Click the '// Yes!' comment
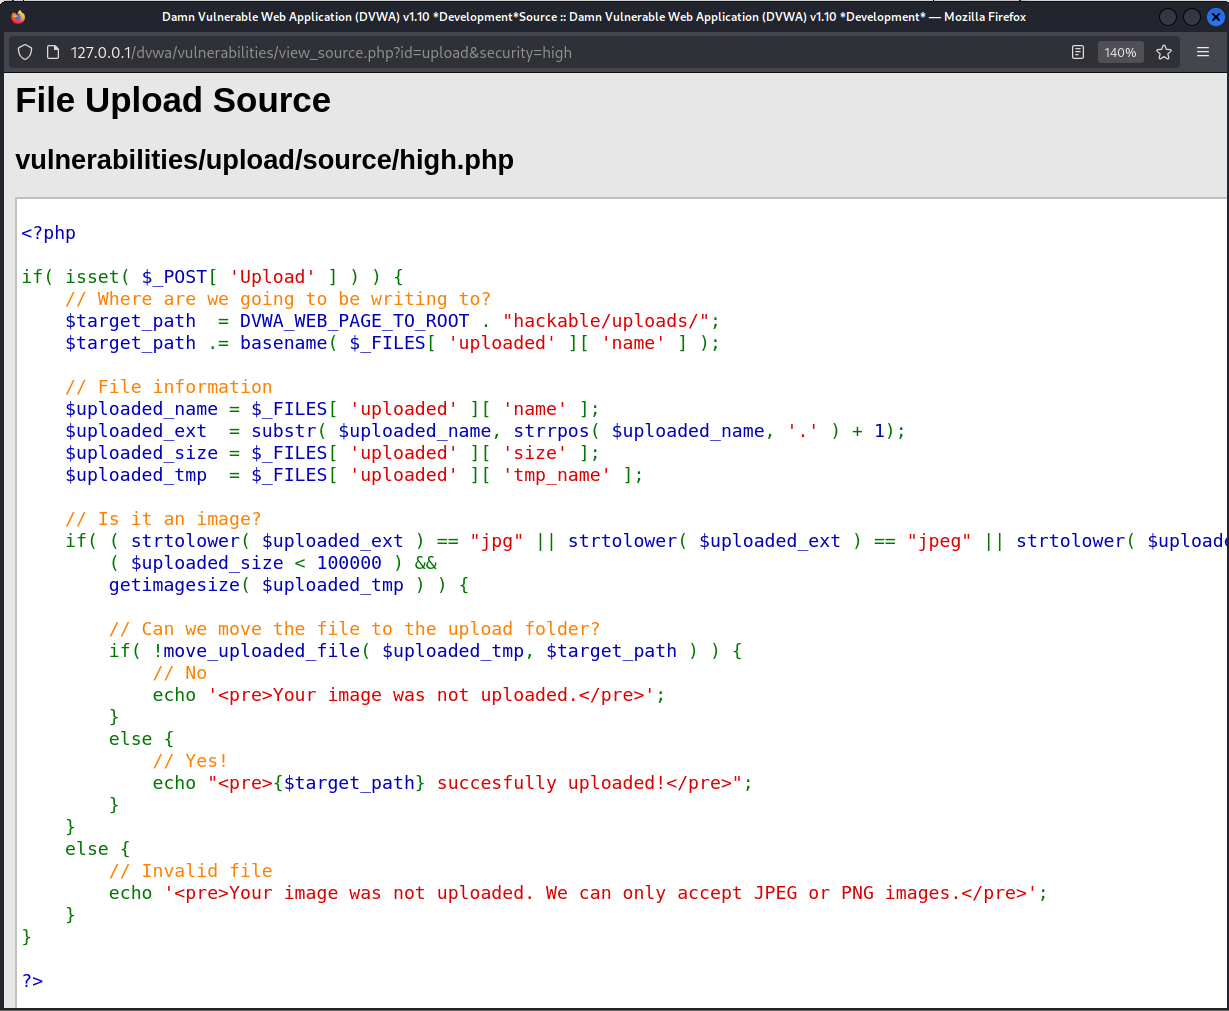This screenshot has width=1229, height=1011. coord(190,761)
